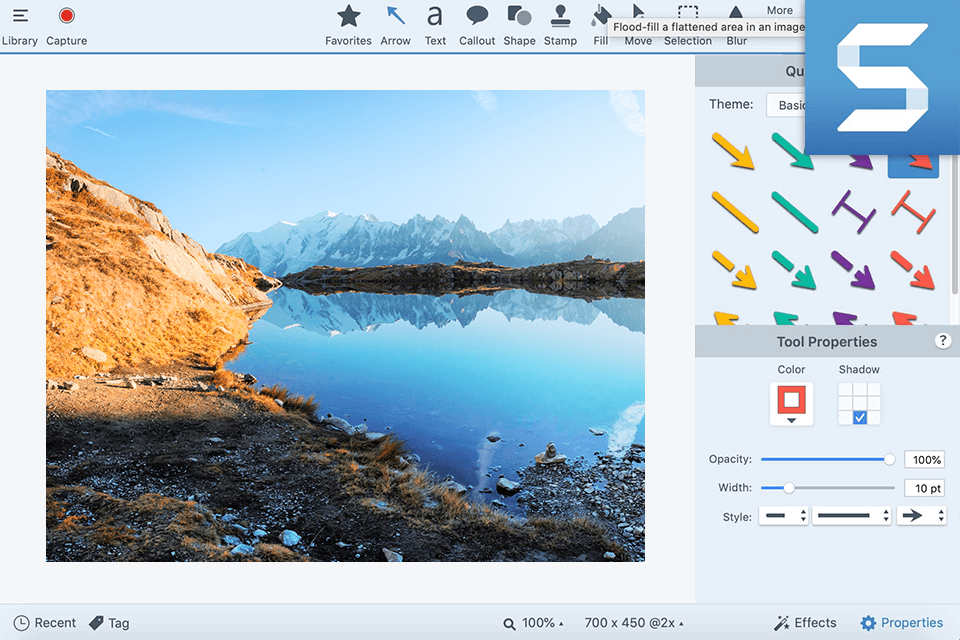
Task: Open the arrowhead Style dropdown
Action: [920, 516]
